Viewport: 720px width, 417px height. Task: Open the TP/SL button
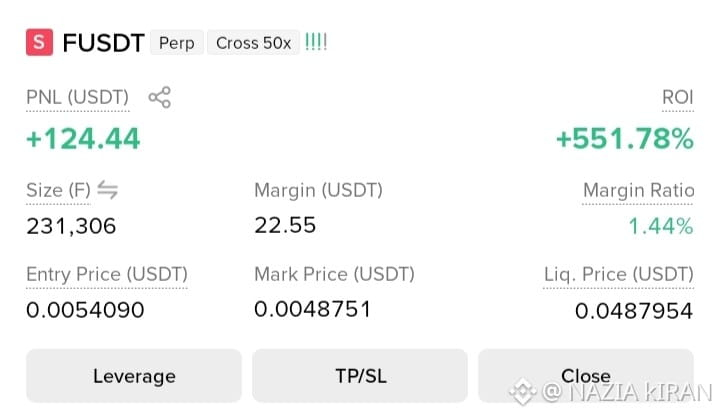click(360, 376)
